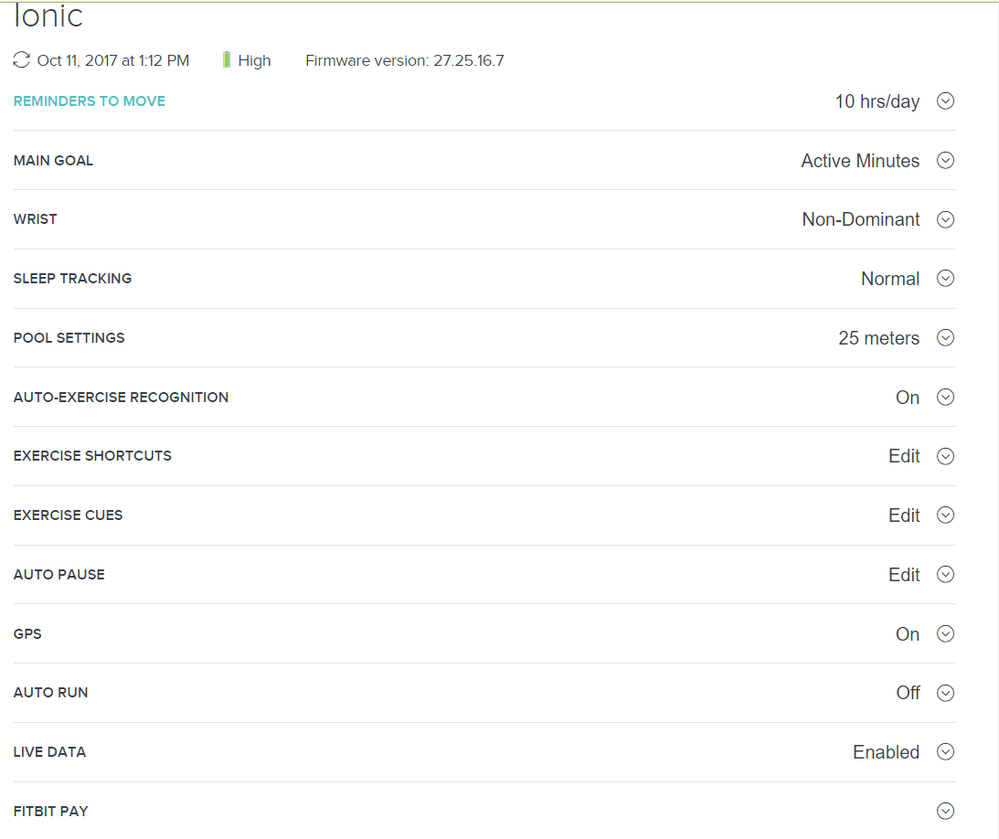Click Edit for Exercise Cues
This screenshot has width=999, height=839.
tap(904, 515)
